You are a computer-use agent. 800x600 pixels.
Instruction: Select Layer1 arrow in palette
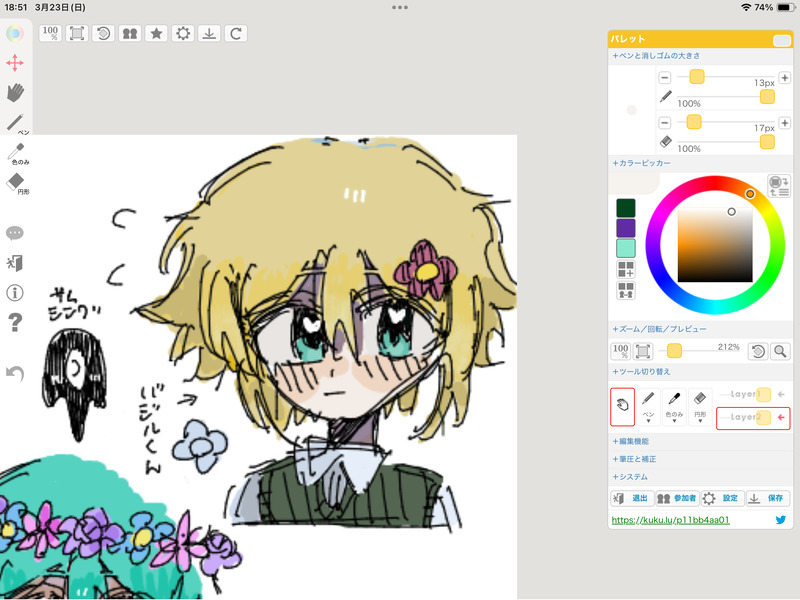point(781,394)
